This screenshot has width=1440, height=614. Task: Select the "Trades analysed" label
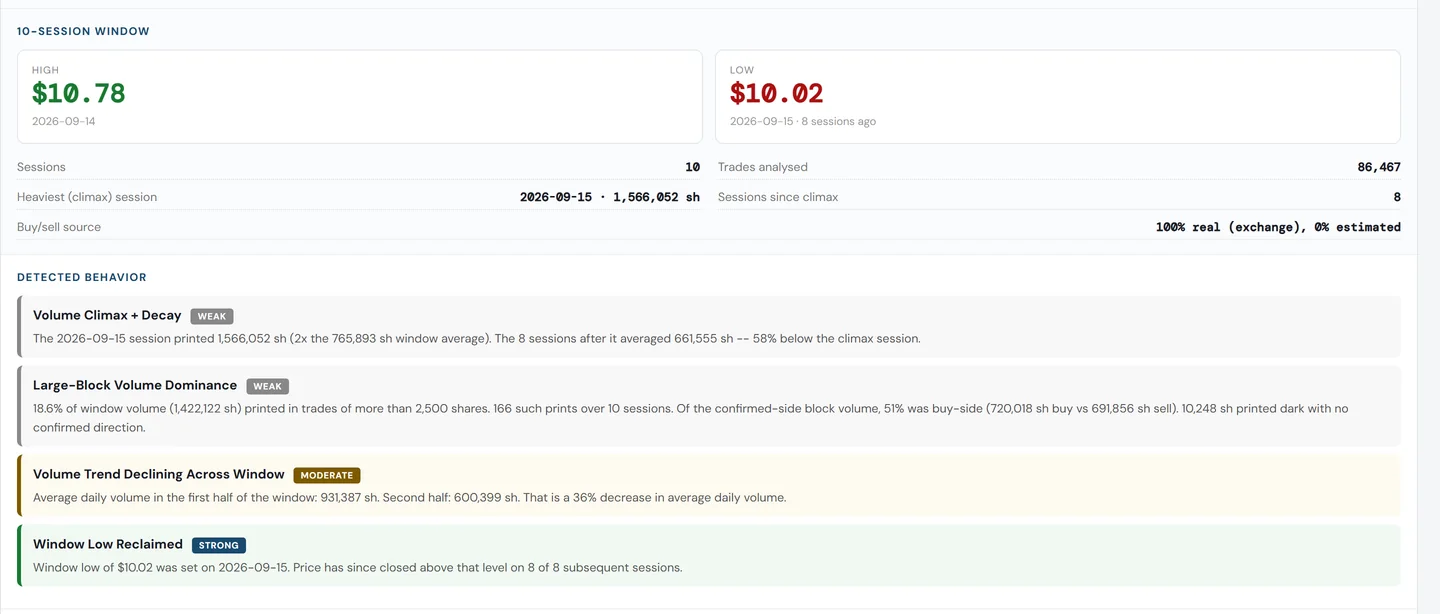click(x=763, y=167)
